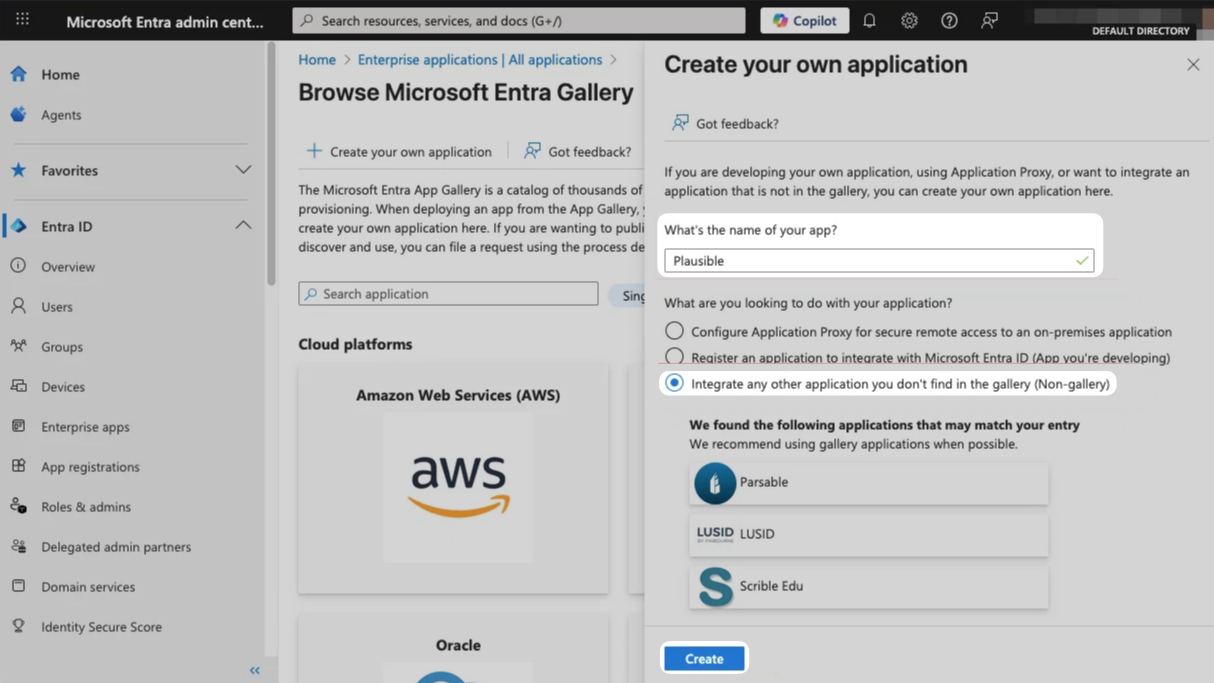Image resolution: width=1214 pixels, height=683 pixels.
Task: Open Overview in the sidebar
Action: pos(68,267)
